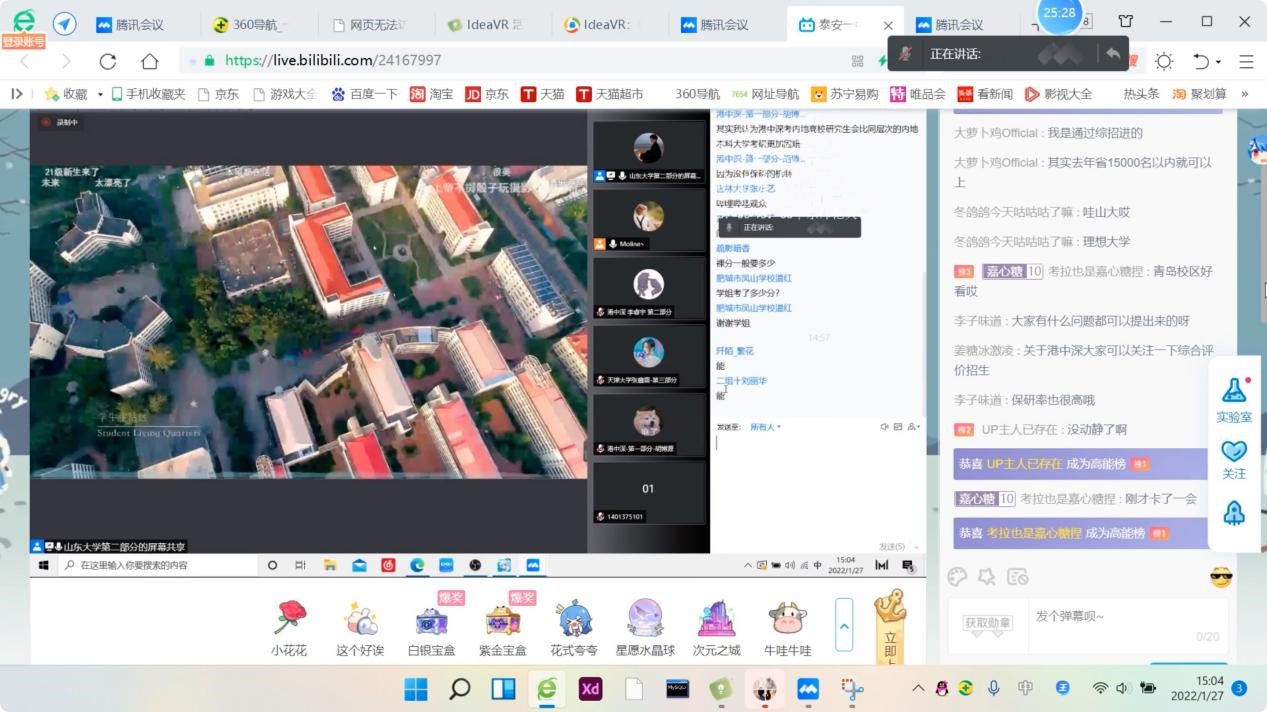Expand the bookmarks bar overflow chevron
This screenshot has width=1267, height=712.
click(1245, 94)
